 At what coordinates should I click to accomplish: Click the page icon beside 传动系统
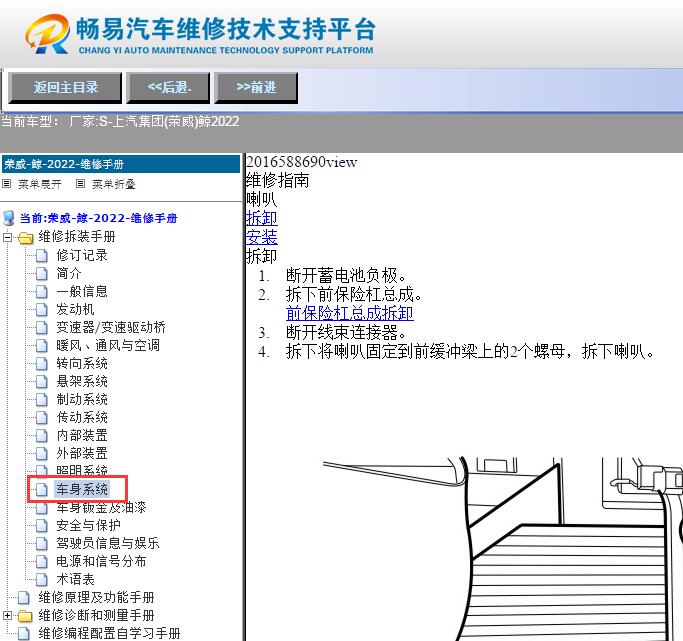coord(42,418)
